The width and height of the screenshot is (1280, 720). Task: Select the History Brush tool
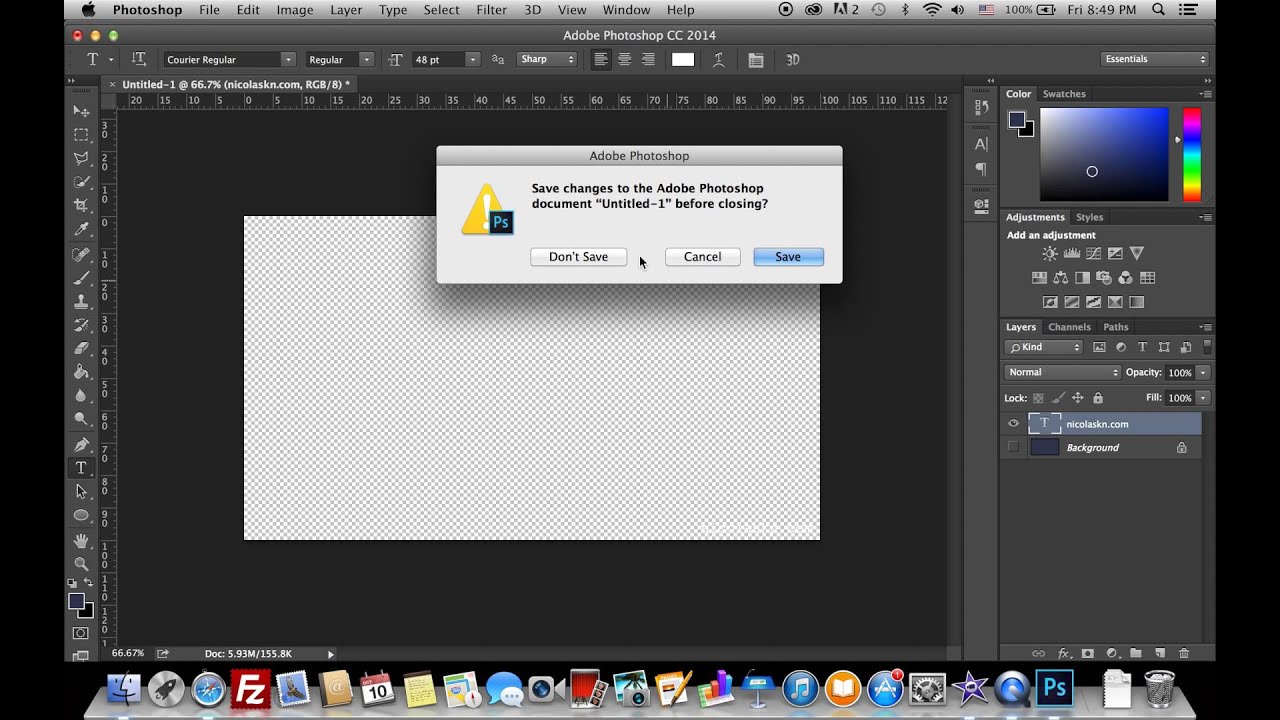[81, 325]
